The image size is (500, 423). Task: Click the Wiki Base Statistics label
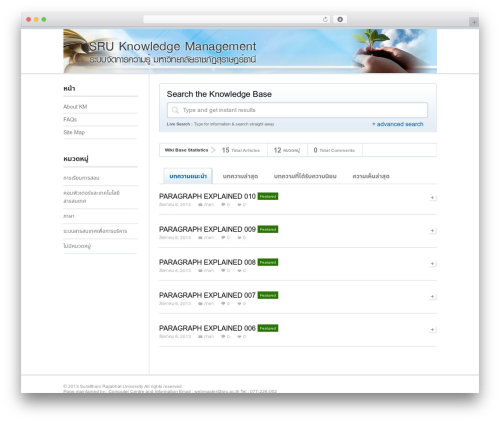coord(186,150)
